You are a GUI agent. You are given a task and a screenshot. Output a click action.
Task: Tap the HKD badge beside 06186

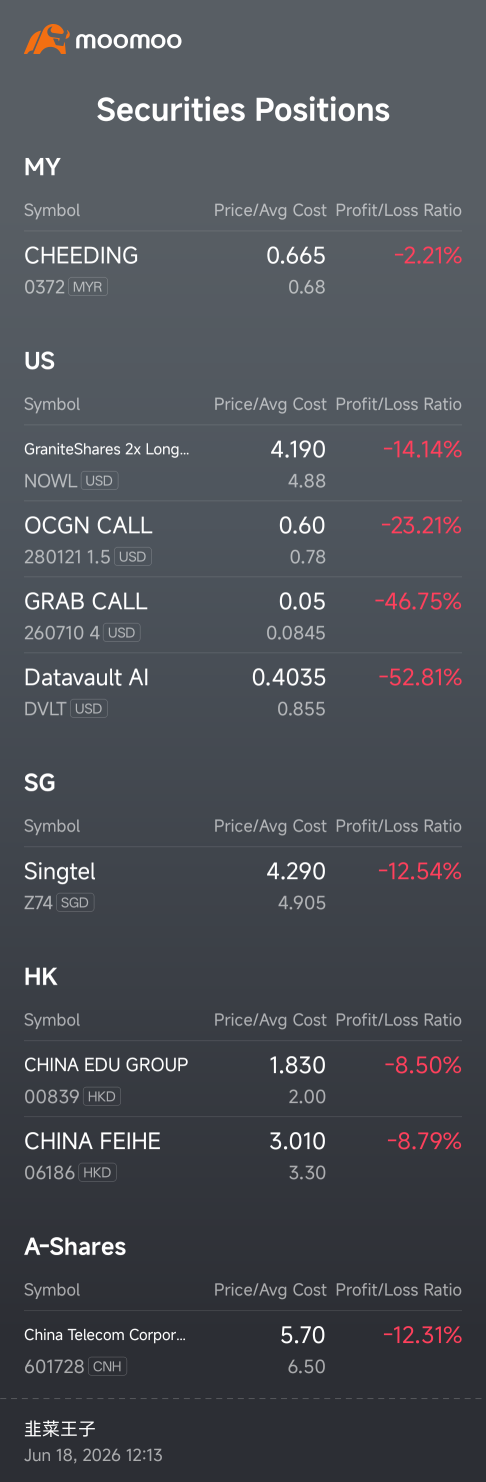[97, 1173]
